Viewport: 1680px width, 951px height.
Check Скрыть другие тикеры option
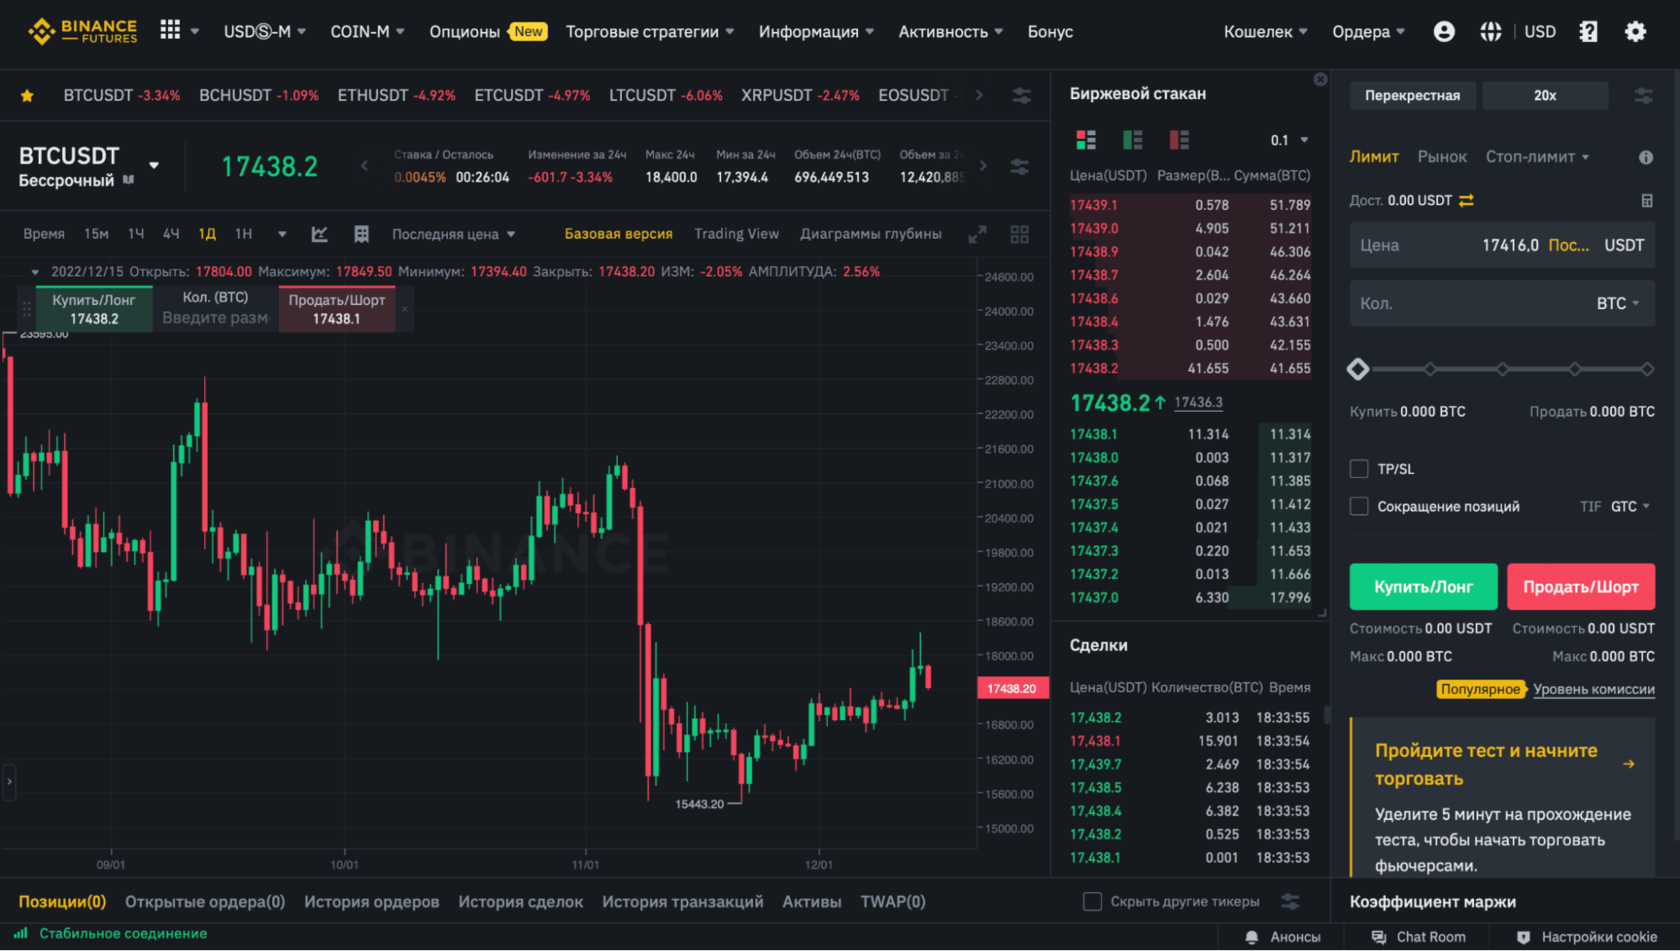coord(1093,901)
